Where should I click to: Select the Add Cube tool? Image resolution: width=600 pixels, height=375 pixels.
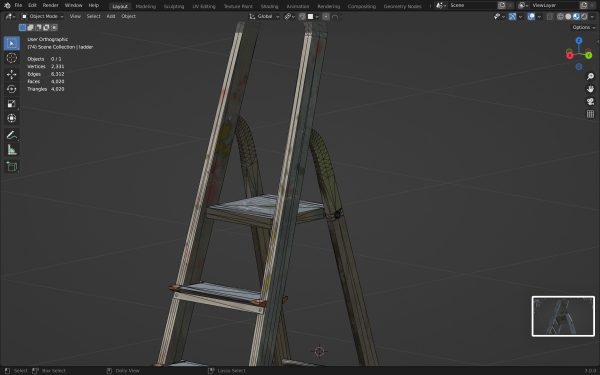11,166
